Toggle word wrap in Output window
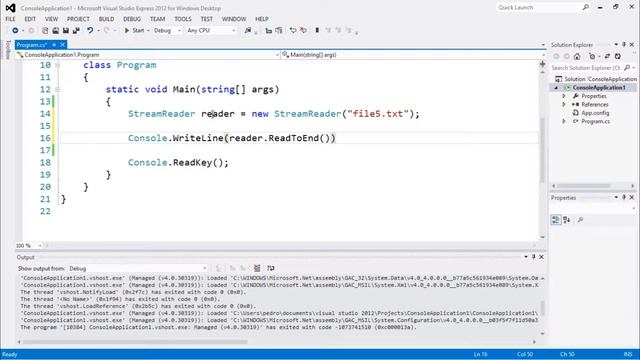Screen dimensions: 640x360 point(271,268)
